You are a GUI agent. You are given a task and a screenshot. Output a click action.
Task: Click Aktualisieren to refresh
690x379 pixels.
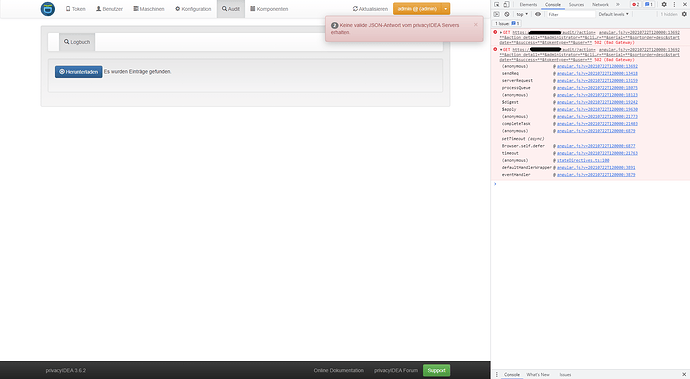[371, 9]
